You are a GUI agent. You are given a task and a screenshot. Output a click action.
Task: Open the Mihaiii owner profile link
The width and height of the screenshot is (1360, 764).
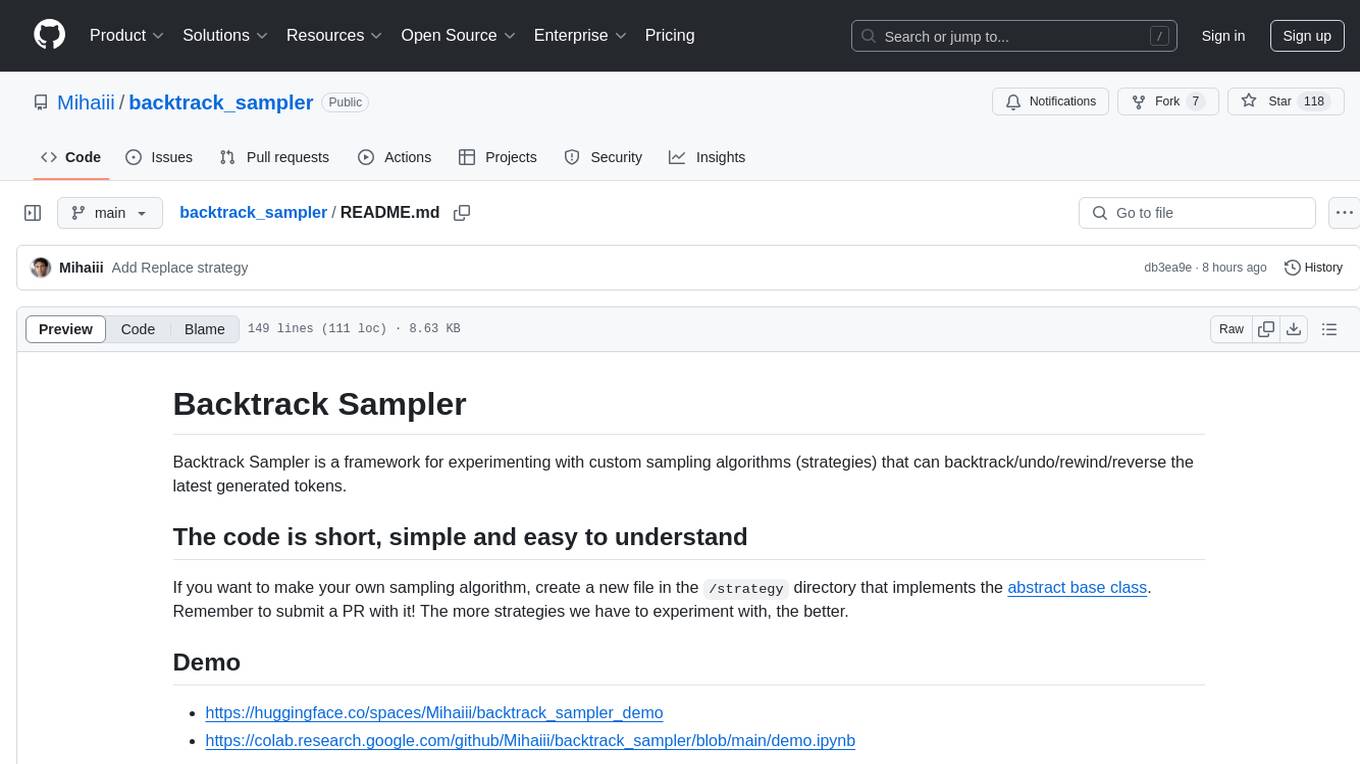tap(86, 102)
